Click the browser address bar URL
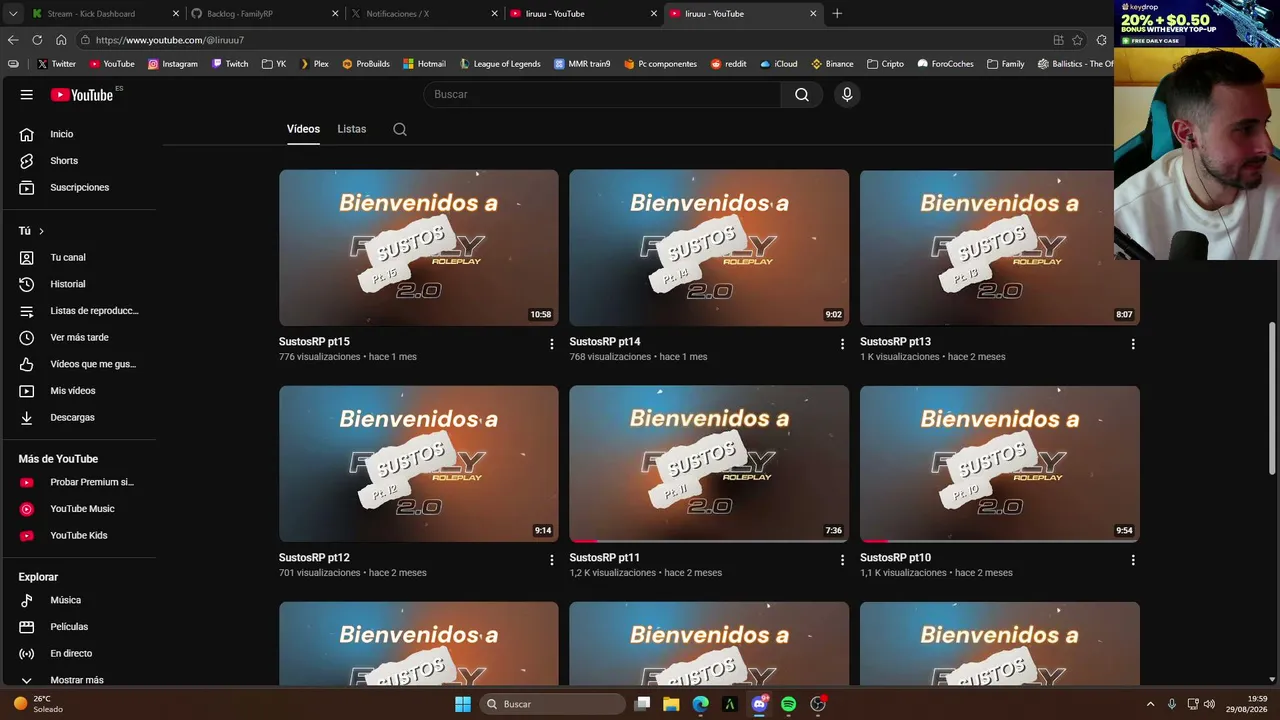 pyautogui.click(x=170, y=40)
